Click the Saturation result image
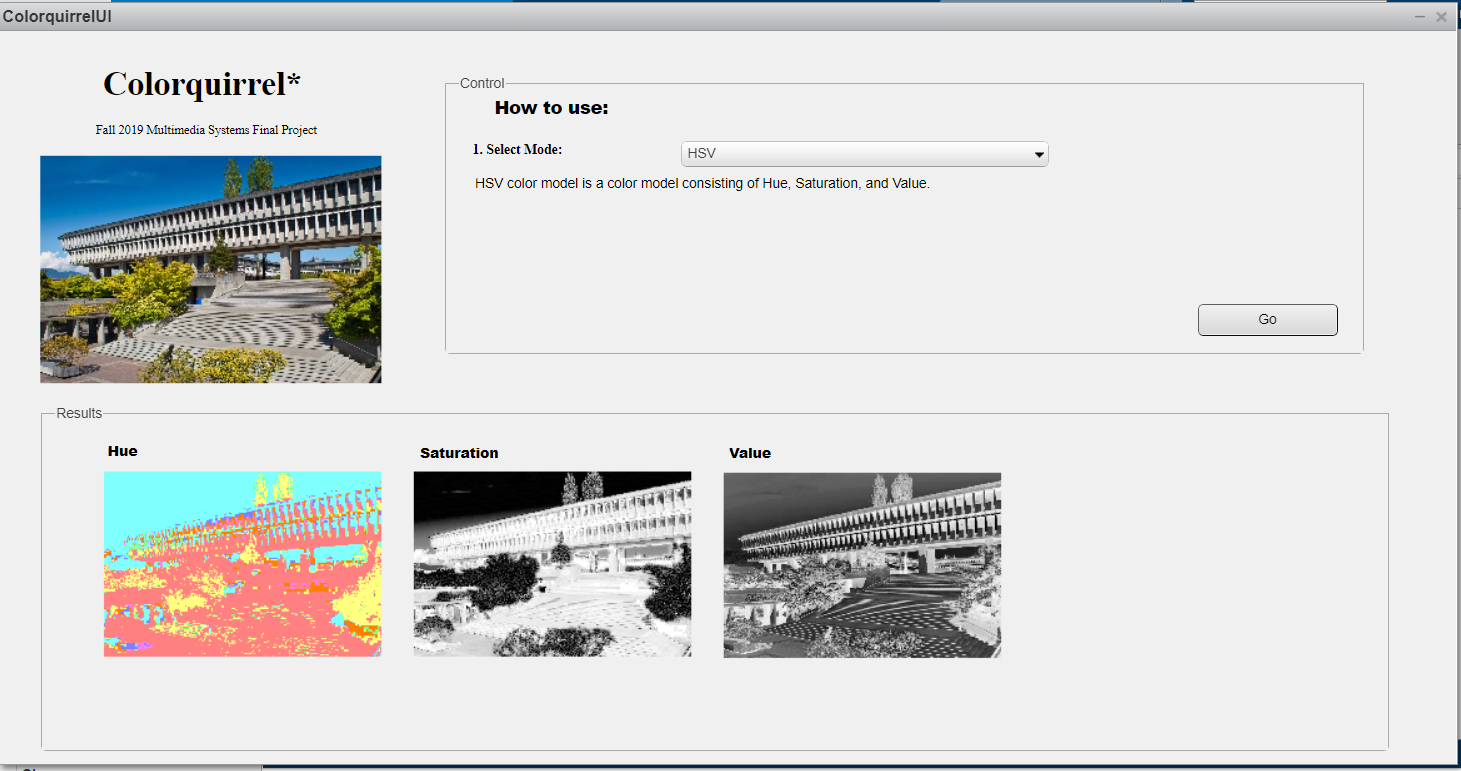1461x771 pixels. (x=552, y=564)
